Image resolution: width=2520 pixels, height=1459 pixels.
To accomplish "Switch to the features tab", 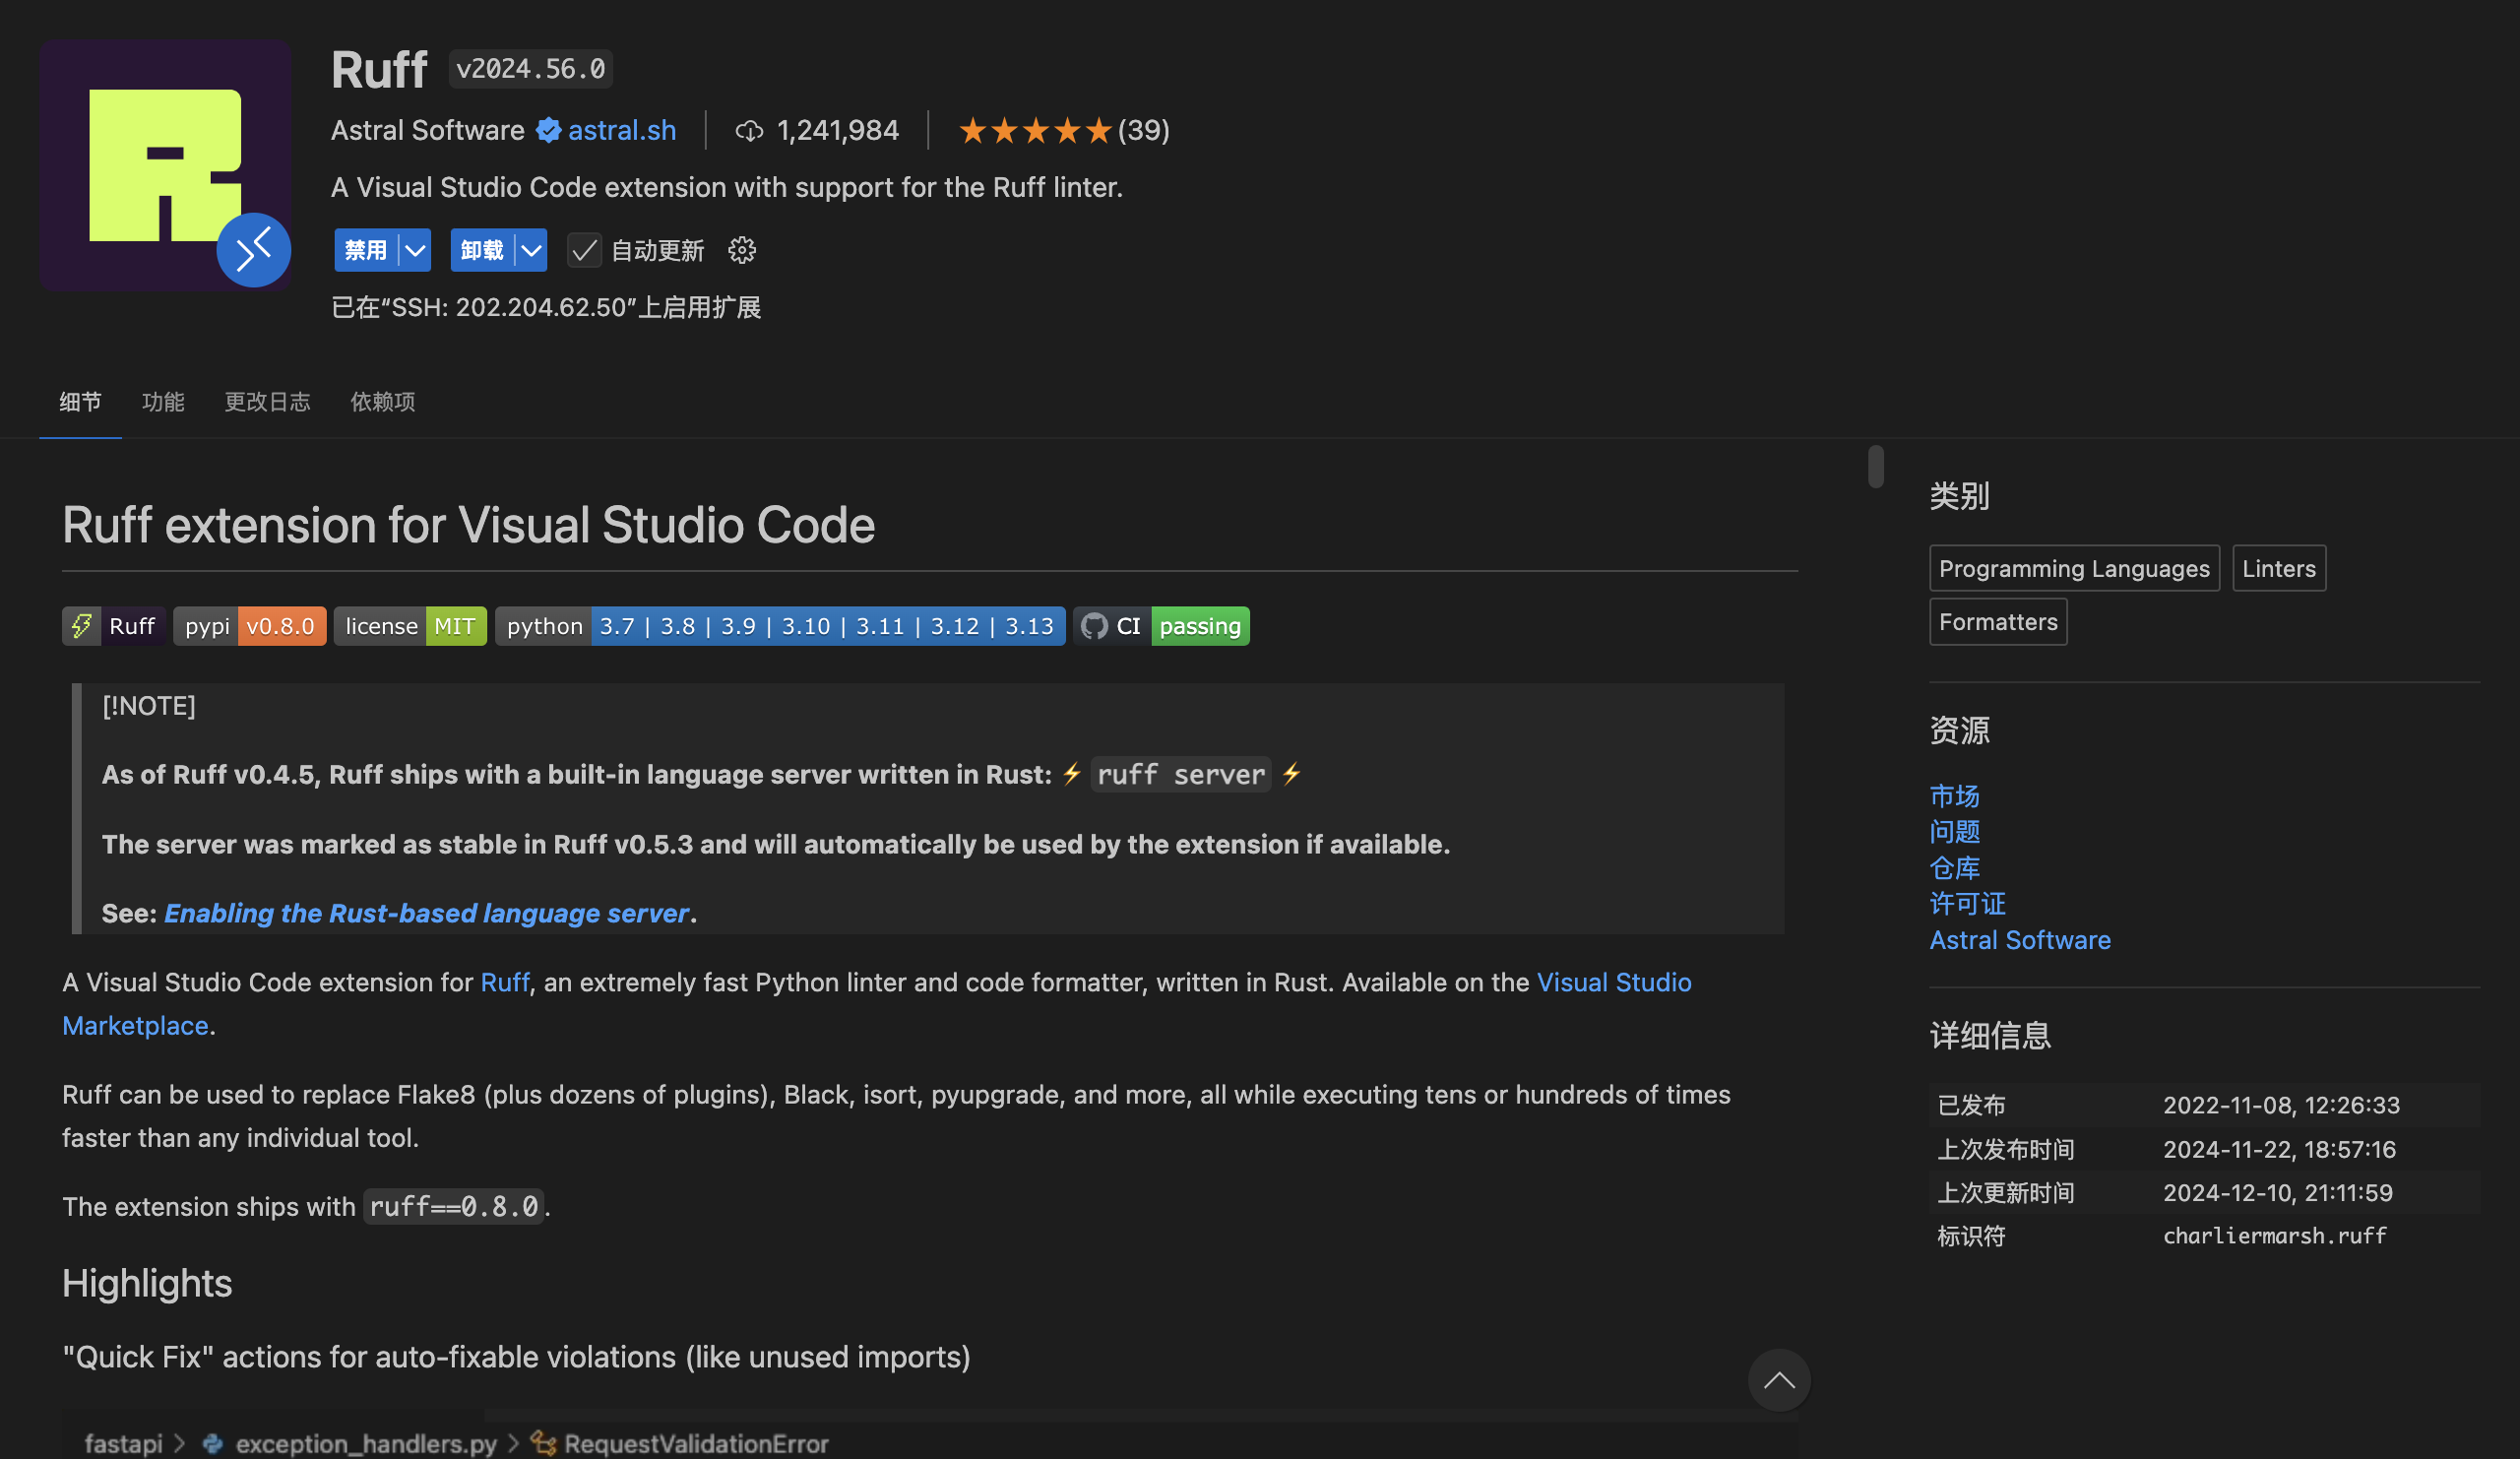I will pos(163,402).
